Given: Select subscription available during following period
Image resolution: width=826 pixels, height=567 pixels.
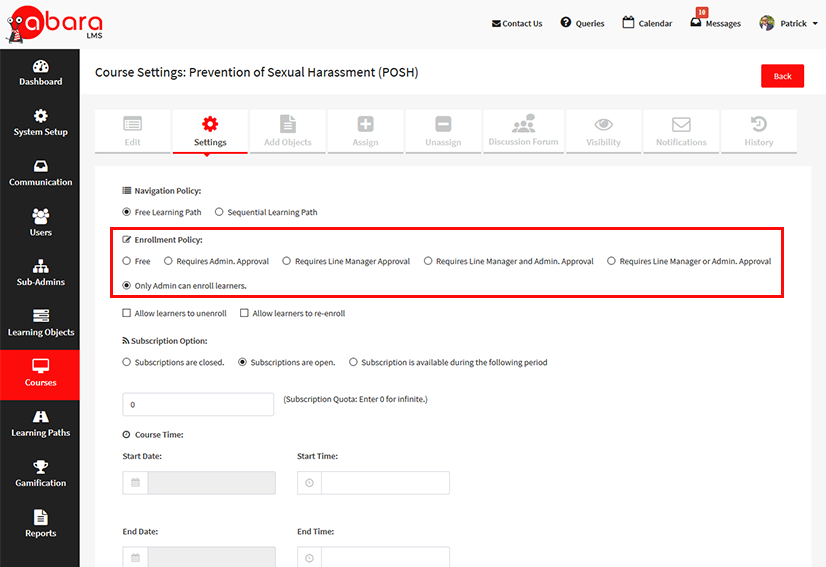Looking at the screenshot, I should click(353, 362).
